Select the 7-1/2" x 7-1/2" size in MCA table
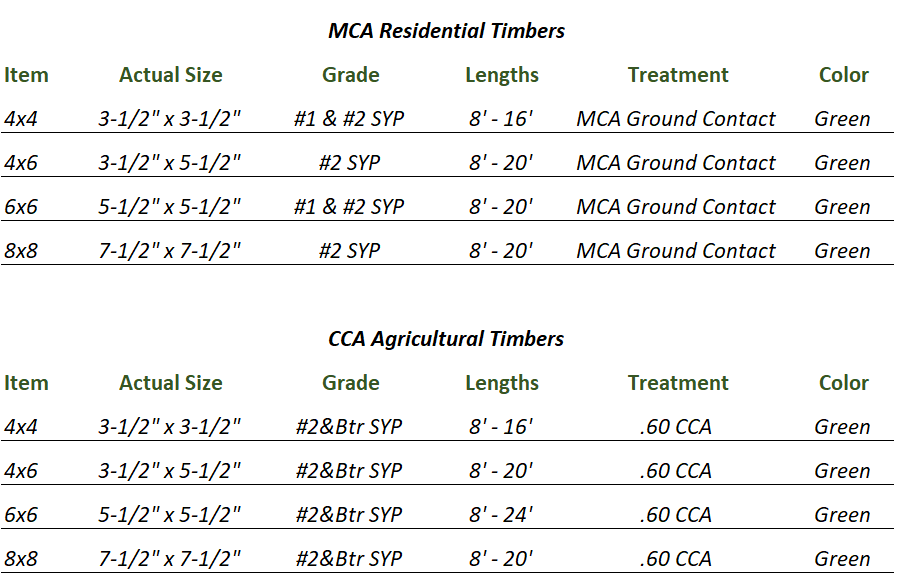Image resolution: width=916 pixels, height=576 pixels. (169, 251)
